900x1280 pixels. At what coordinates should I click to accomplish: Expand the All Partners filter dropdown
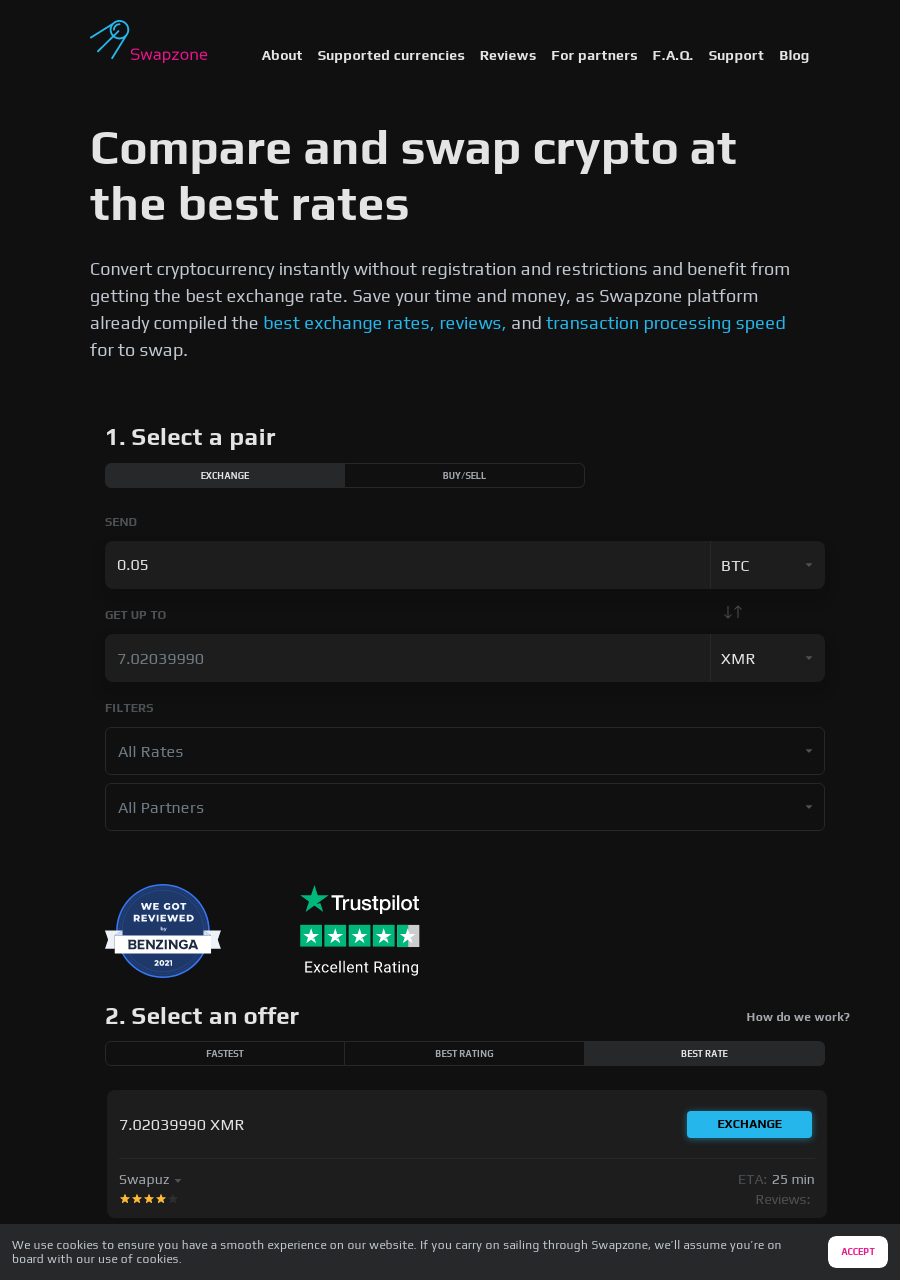(465, 807)
